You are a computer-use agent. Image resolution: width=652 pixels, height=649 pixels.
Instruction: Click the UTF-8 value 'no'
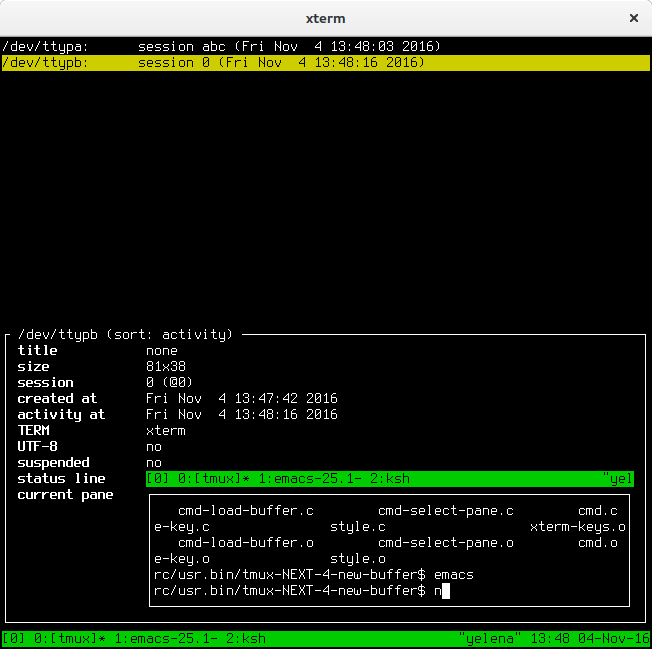tap(154, 447)
